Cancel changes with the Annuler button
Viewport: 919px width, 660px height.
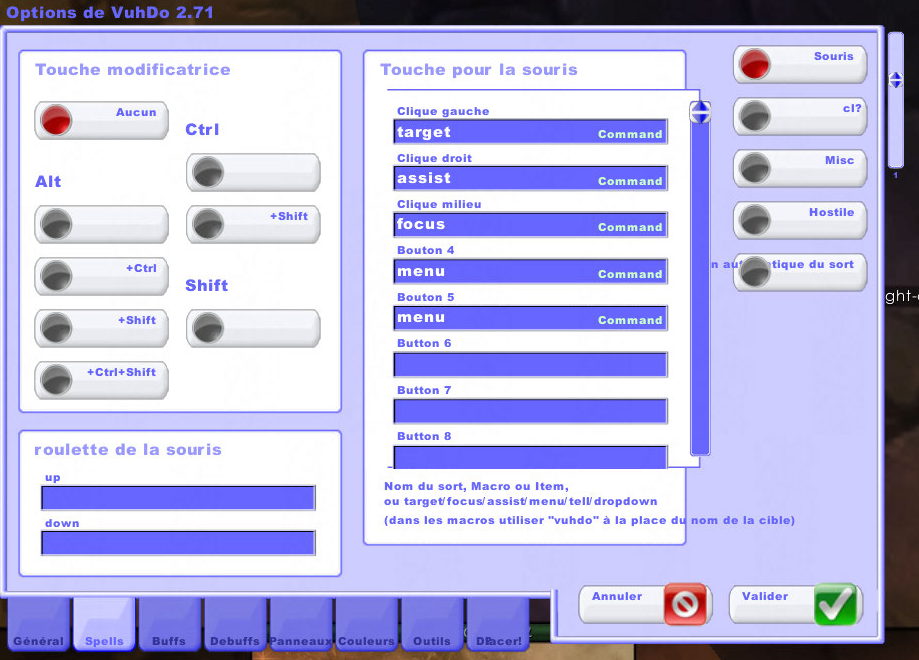(x=645, y=604)
